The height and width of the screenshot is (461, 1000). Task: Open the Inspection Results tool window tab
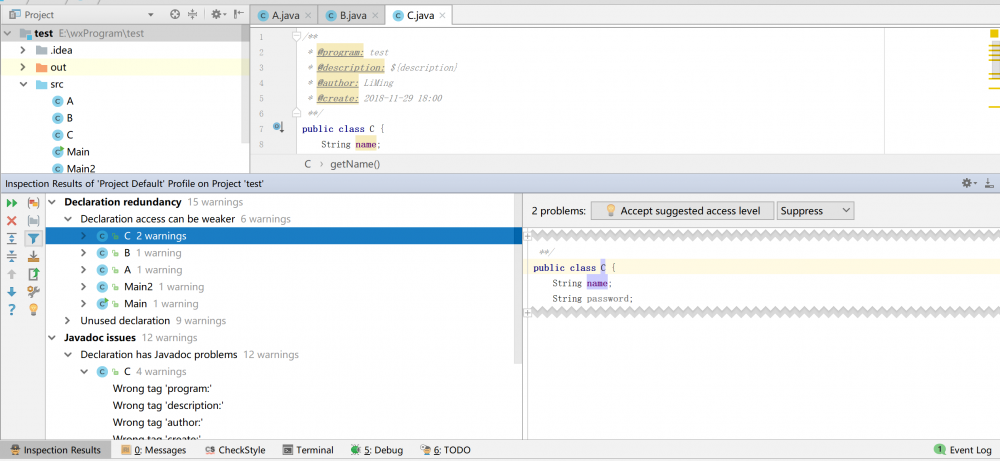click(55, 450)
